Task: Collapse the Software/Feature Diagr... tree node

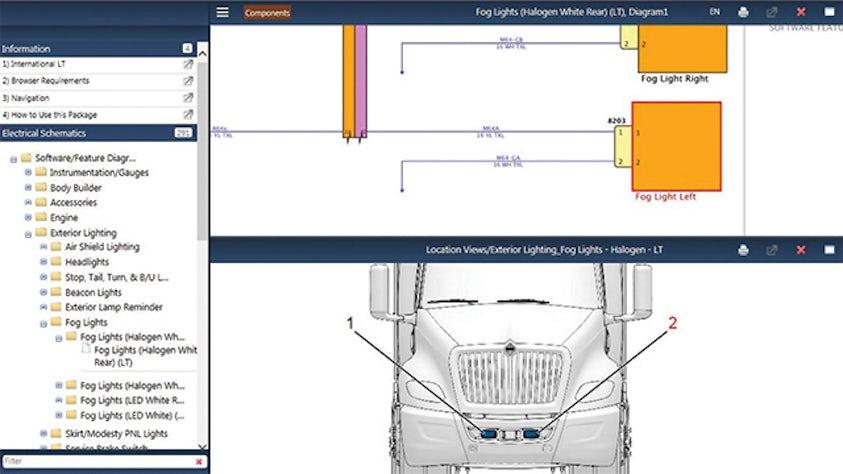Action: coord(13,159)
